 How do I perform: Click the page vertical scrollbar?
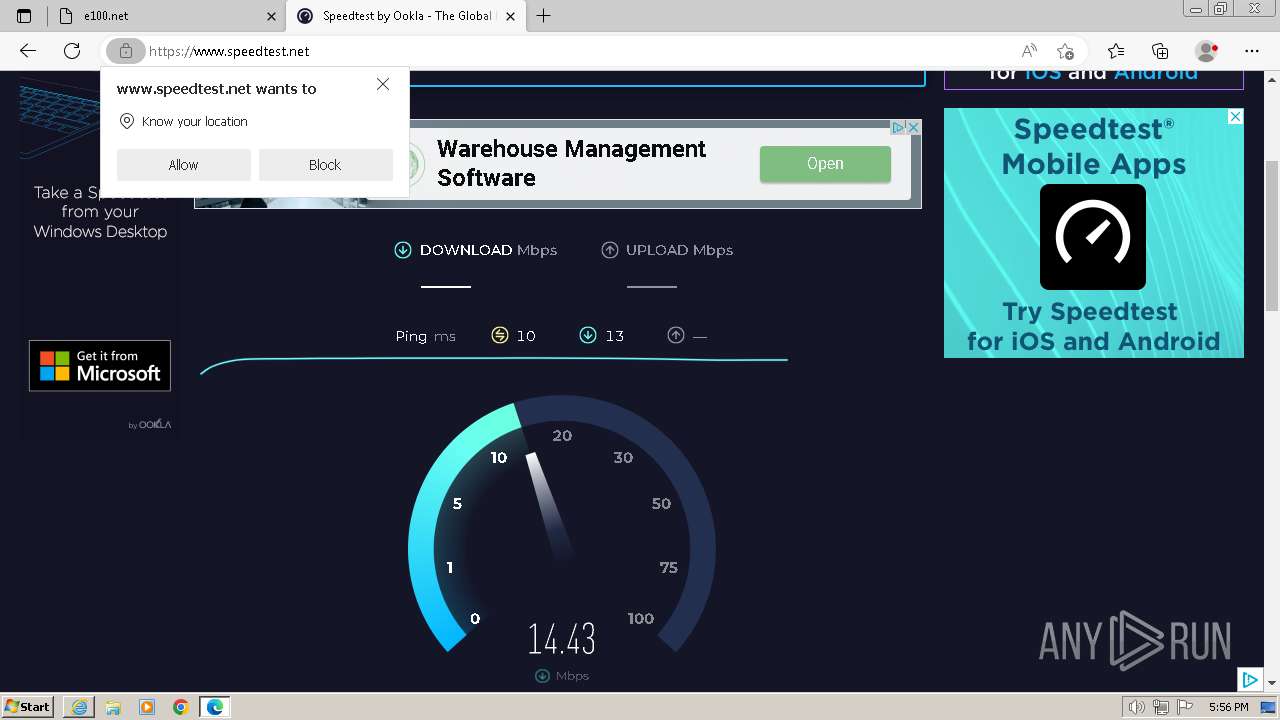point(1271,235)
